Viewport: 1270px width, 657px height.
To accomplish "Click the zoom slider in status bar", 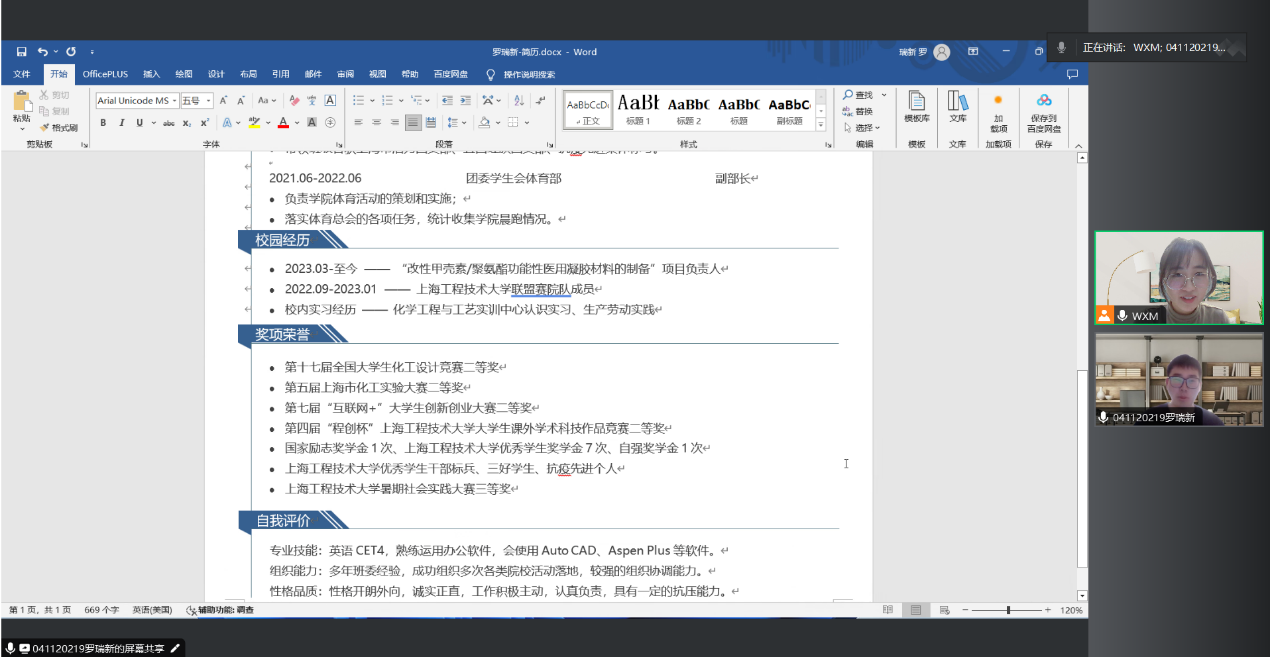I will 1008,610.
